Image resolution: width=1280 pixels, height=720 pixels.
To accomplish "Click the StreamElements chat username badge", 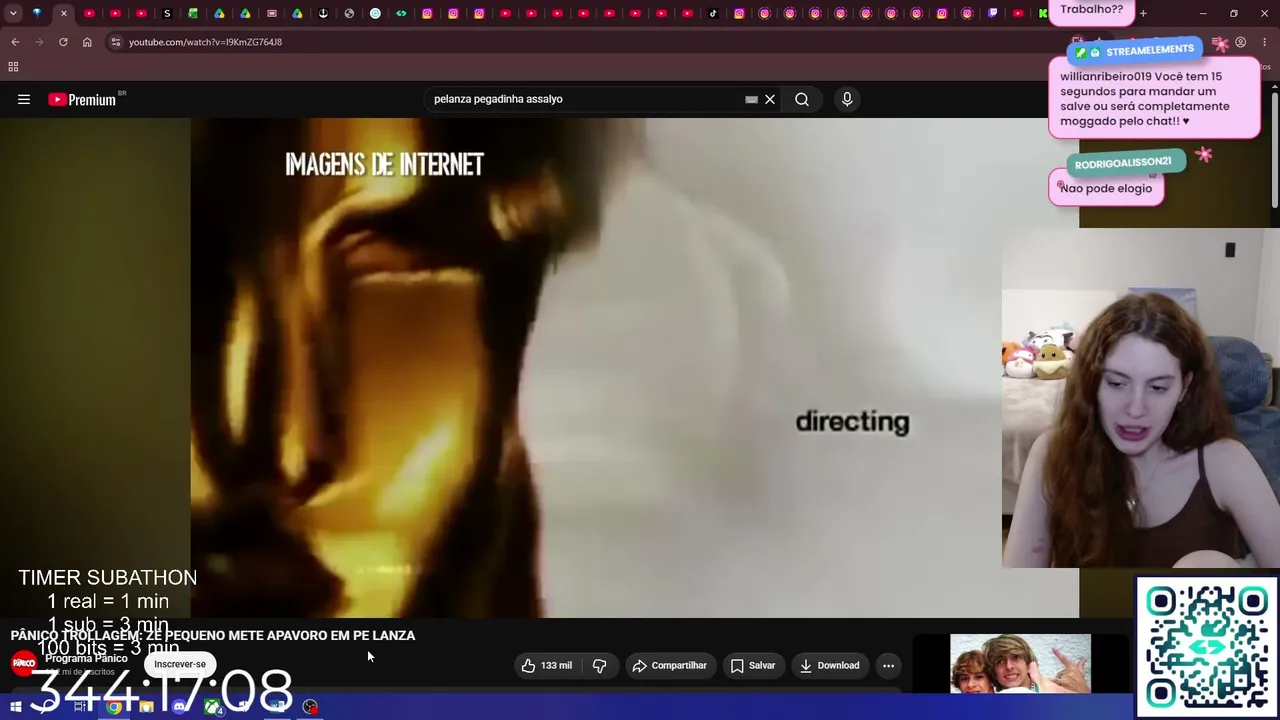I will point(1135,50).
